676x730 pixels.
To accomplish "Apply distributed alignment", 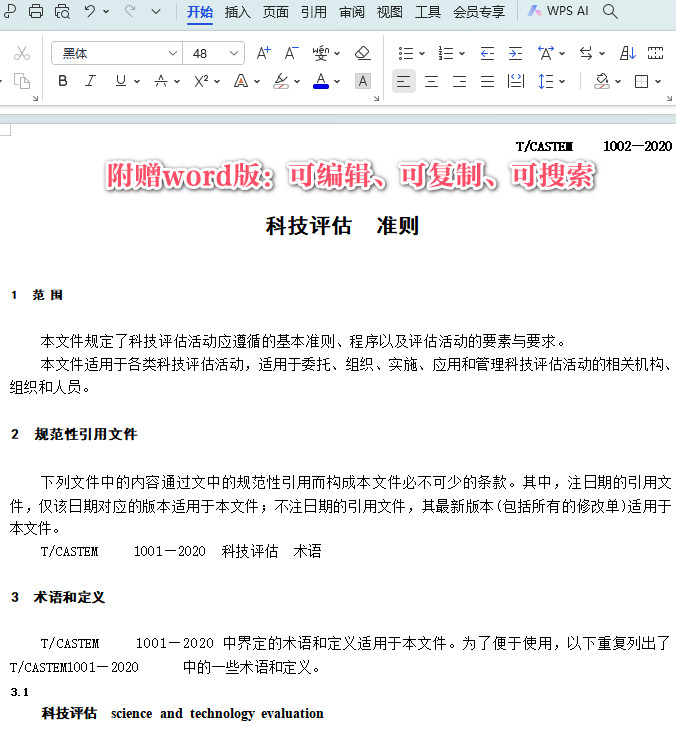I will click(515, 81).
